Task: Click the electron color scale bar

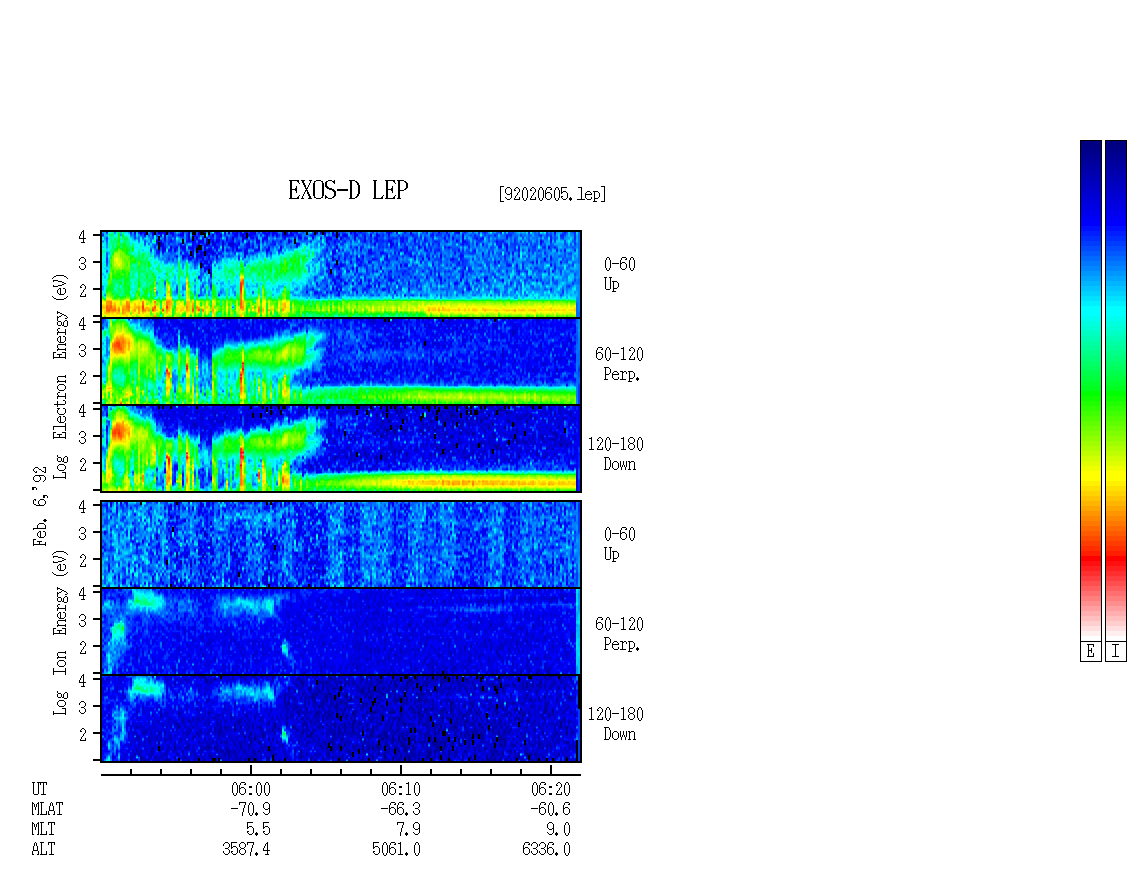Action: [1090, 390]
